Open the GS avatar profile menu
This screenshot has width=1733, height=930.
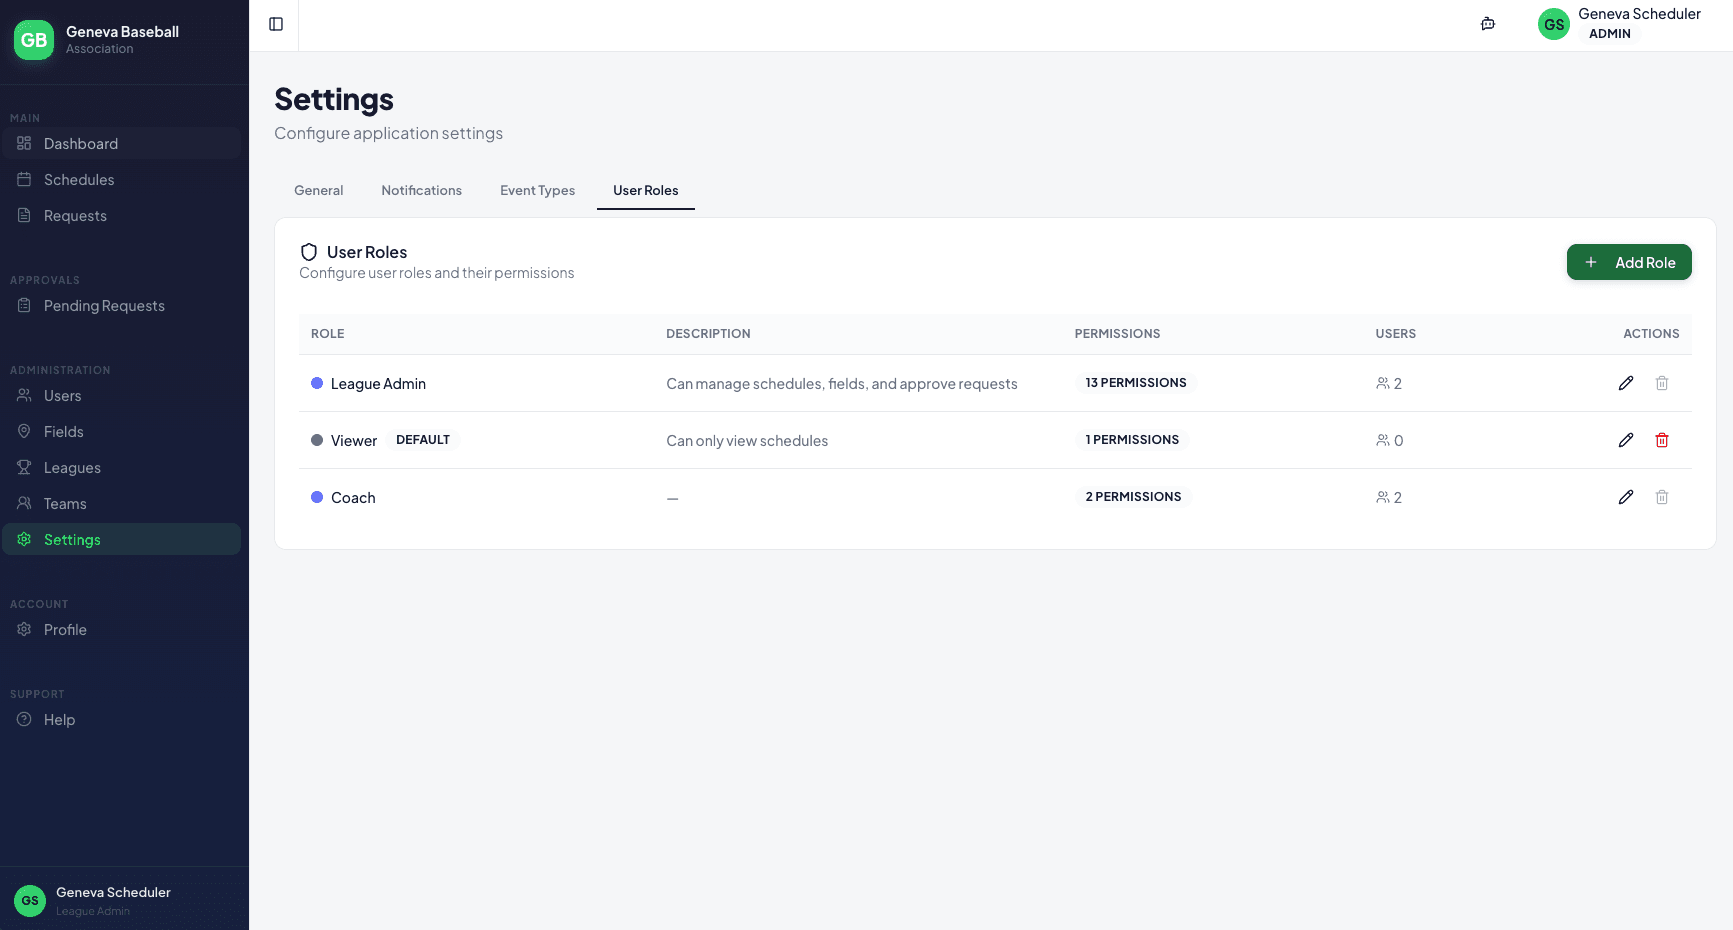pyautogui.click(x=1553, y=23)
